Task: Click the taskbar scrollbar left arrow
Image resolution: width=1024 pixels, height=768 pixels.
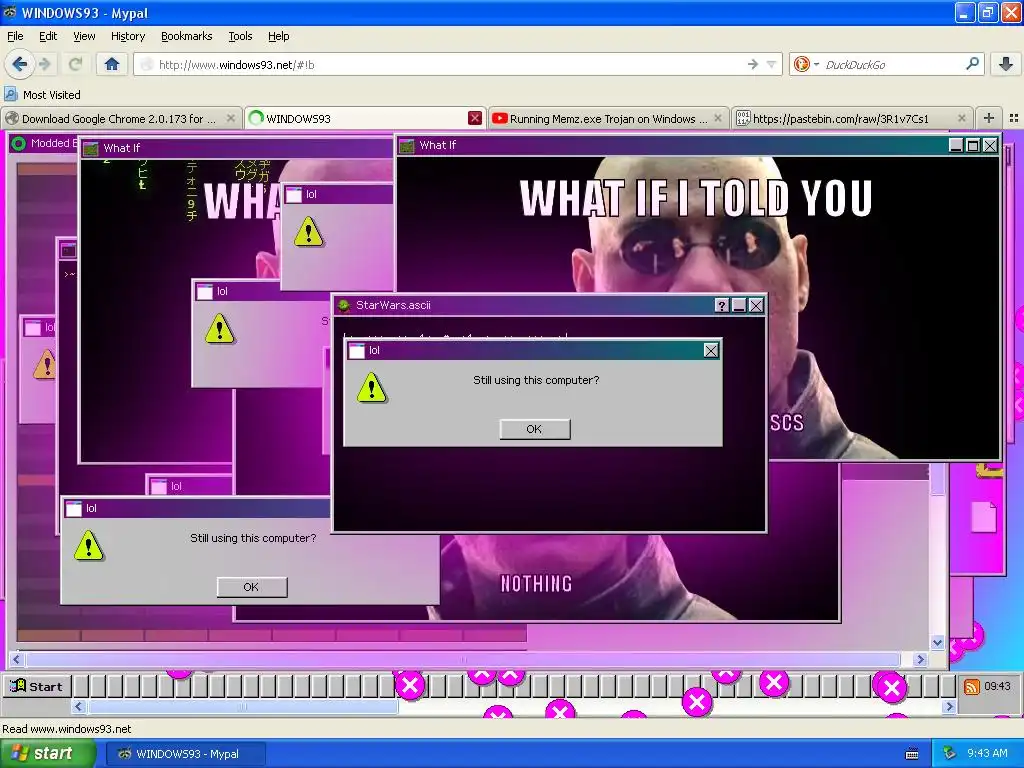Action: pyautogui.click(x=79, y=706)
